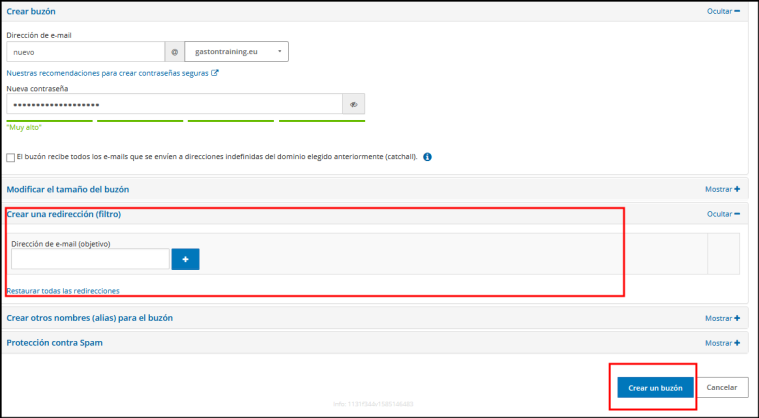Screen dimensions: 759x418
Task: Click the redirection target e-mail input field
Action: (x=89, y=259)
